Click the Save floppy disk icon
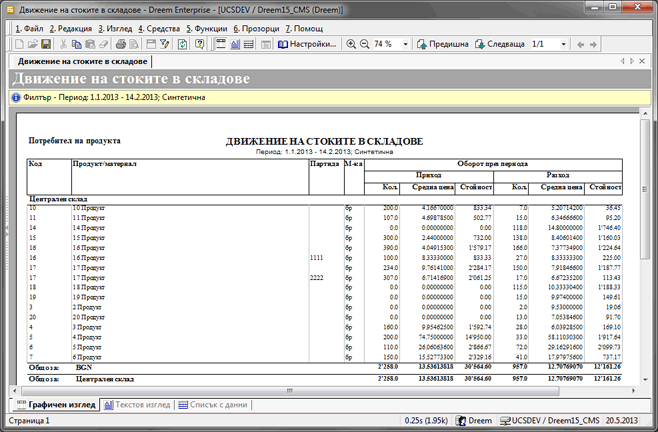This screenshot has height=432, width=658. click(46, 44)
